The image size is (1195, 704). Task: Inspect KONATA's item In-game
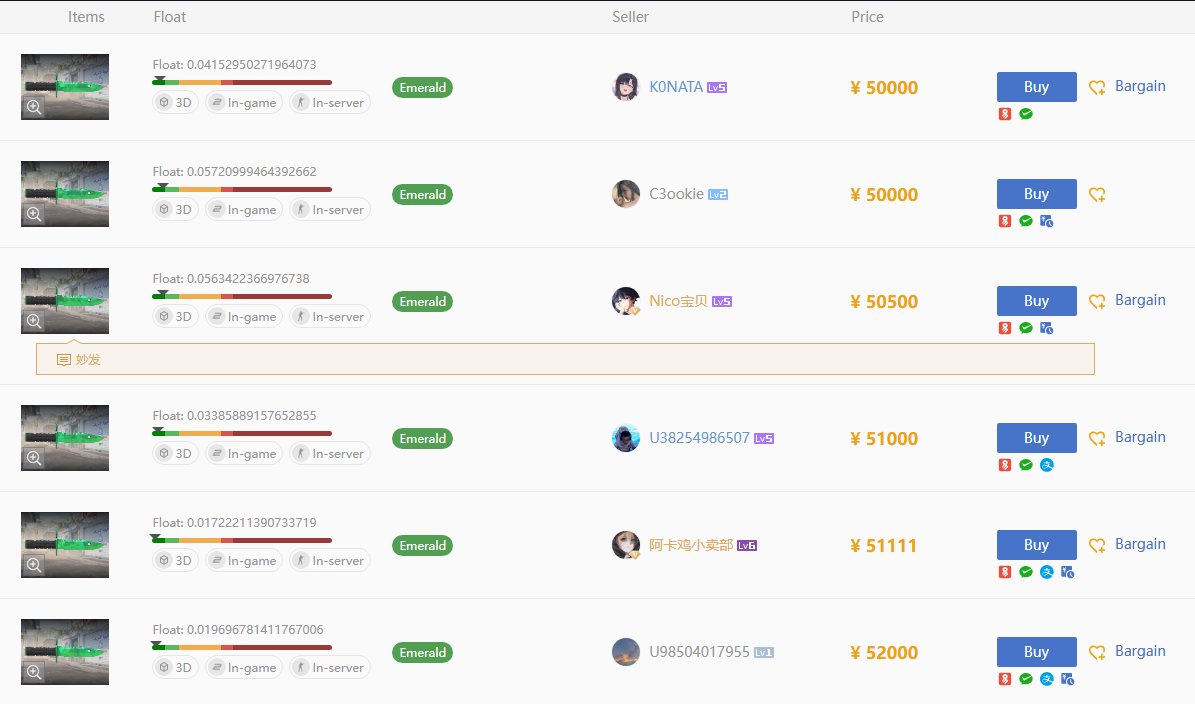[244, 102]
